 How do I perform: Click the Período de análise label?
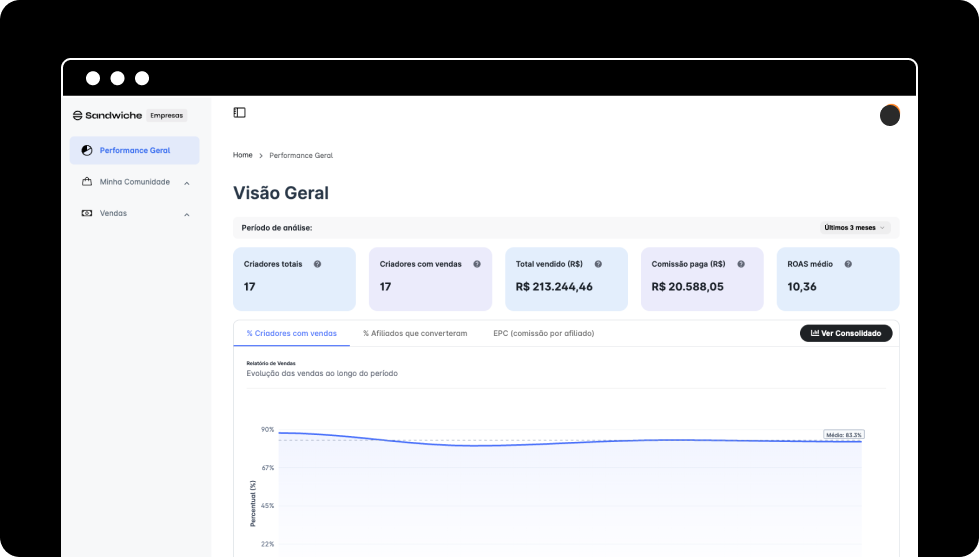[277, 228]
